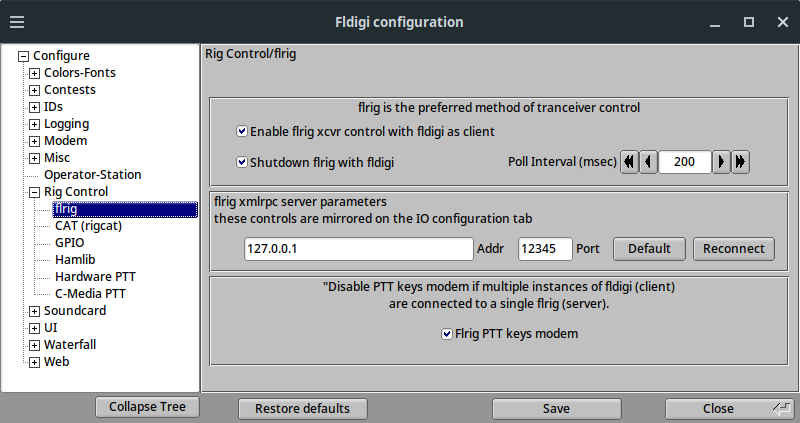This screenshot has width=800, height=423.
Task: Click single right arrow for Poll Interval
Action: point(721,161)
